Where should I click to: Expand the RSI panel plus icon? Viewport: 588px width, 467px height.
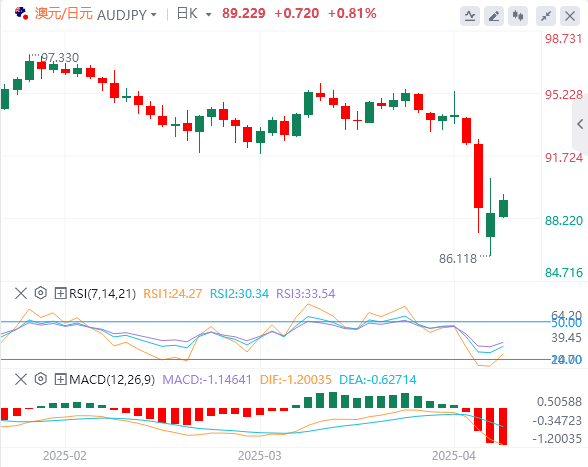[60, 293]
